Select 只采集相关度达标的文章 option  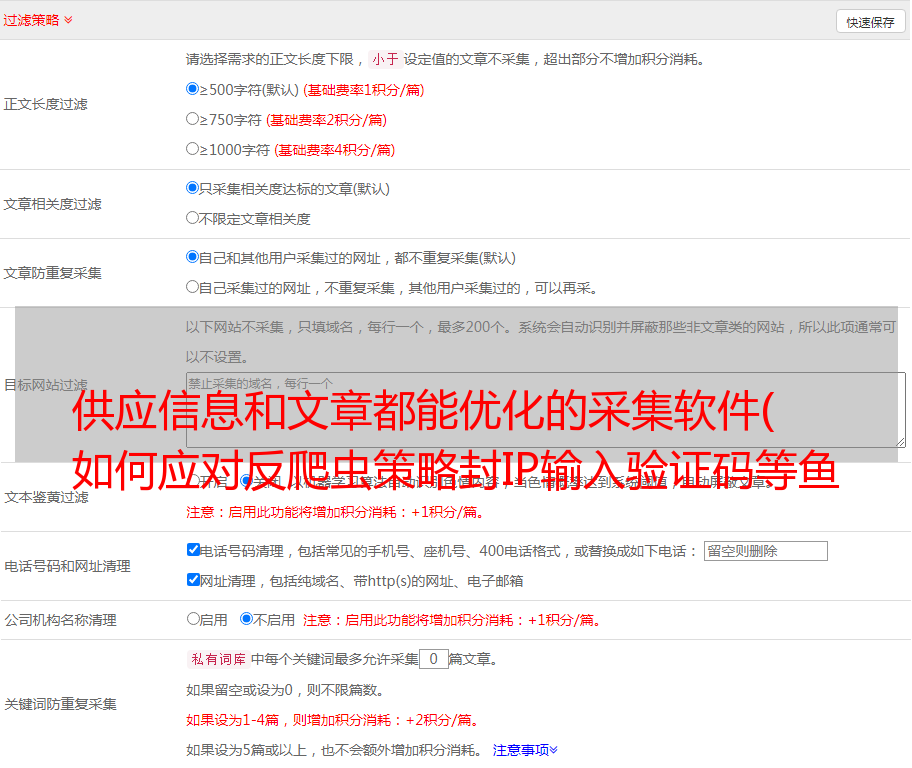point(193,188)
